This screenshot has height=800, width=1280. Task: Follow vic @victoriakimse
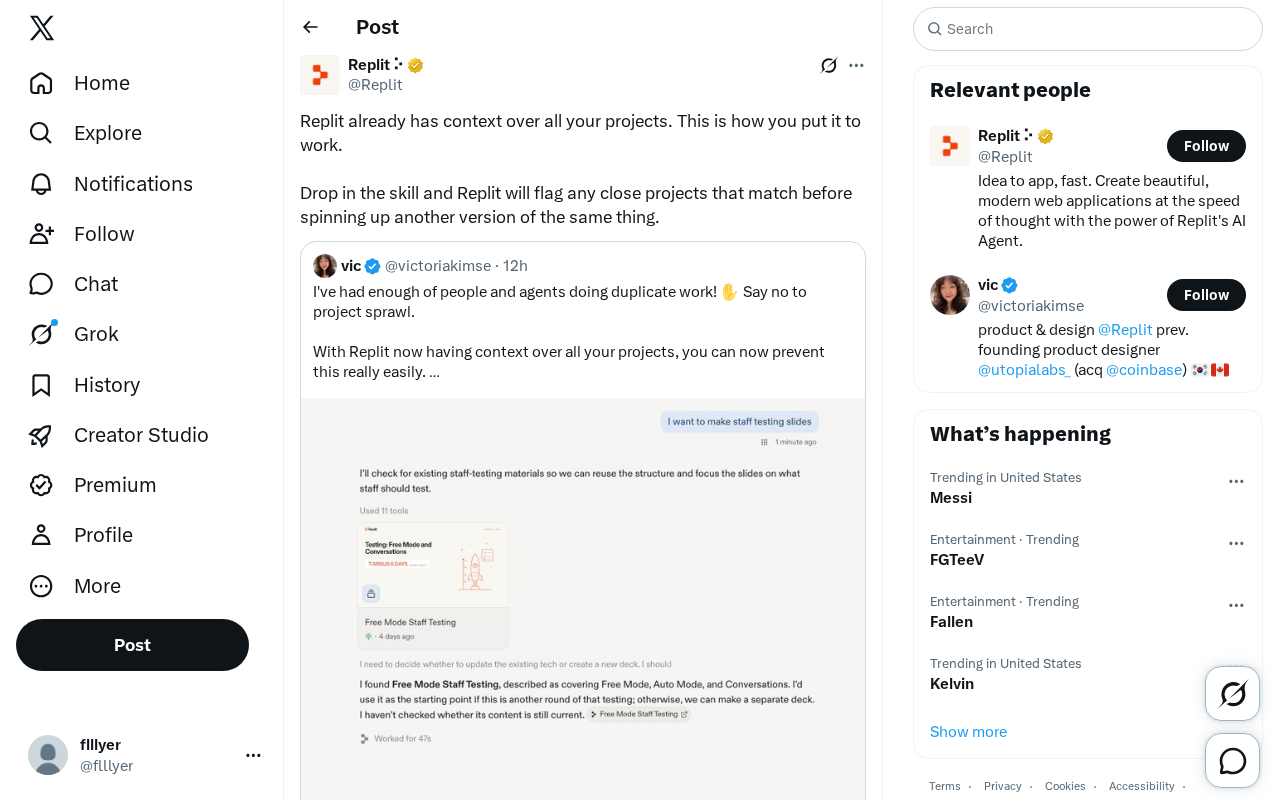[x=1206, y=295]
